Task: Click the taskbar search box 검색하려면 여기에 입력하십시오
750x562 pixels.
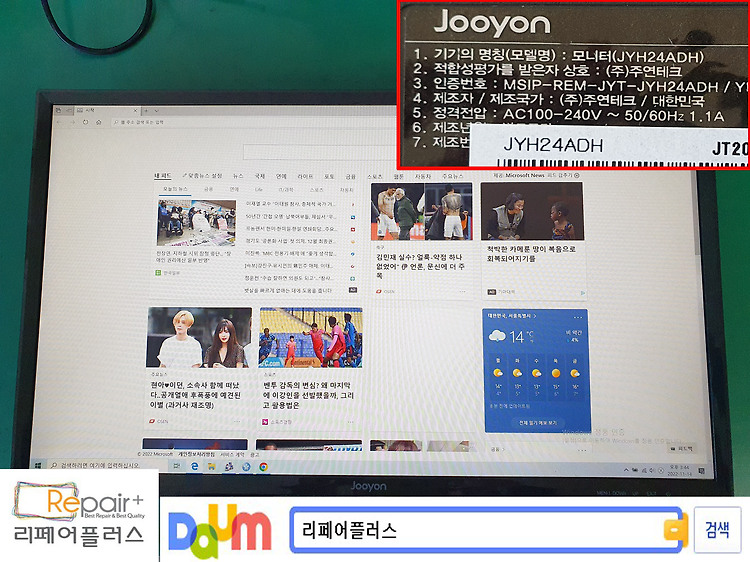Action: click(105, 465)
